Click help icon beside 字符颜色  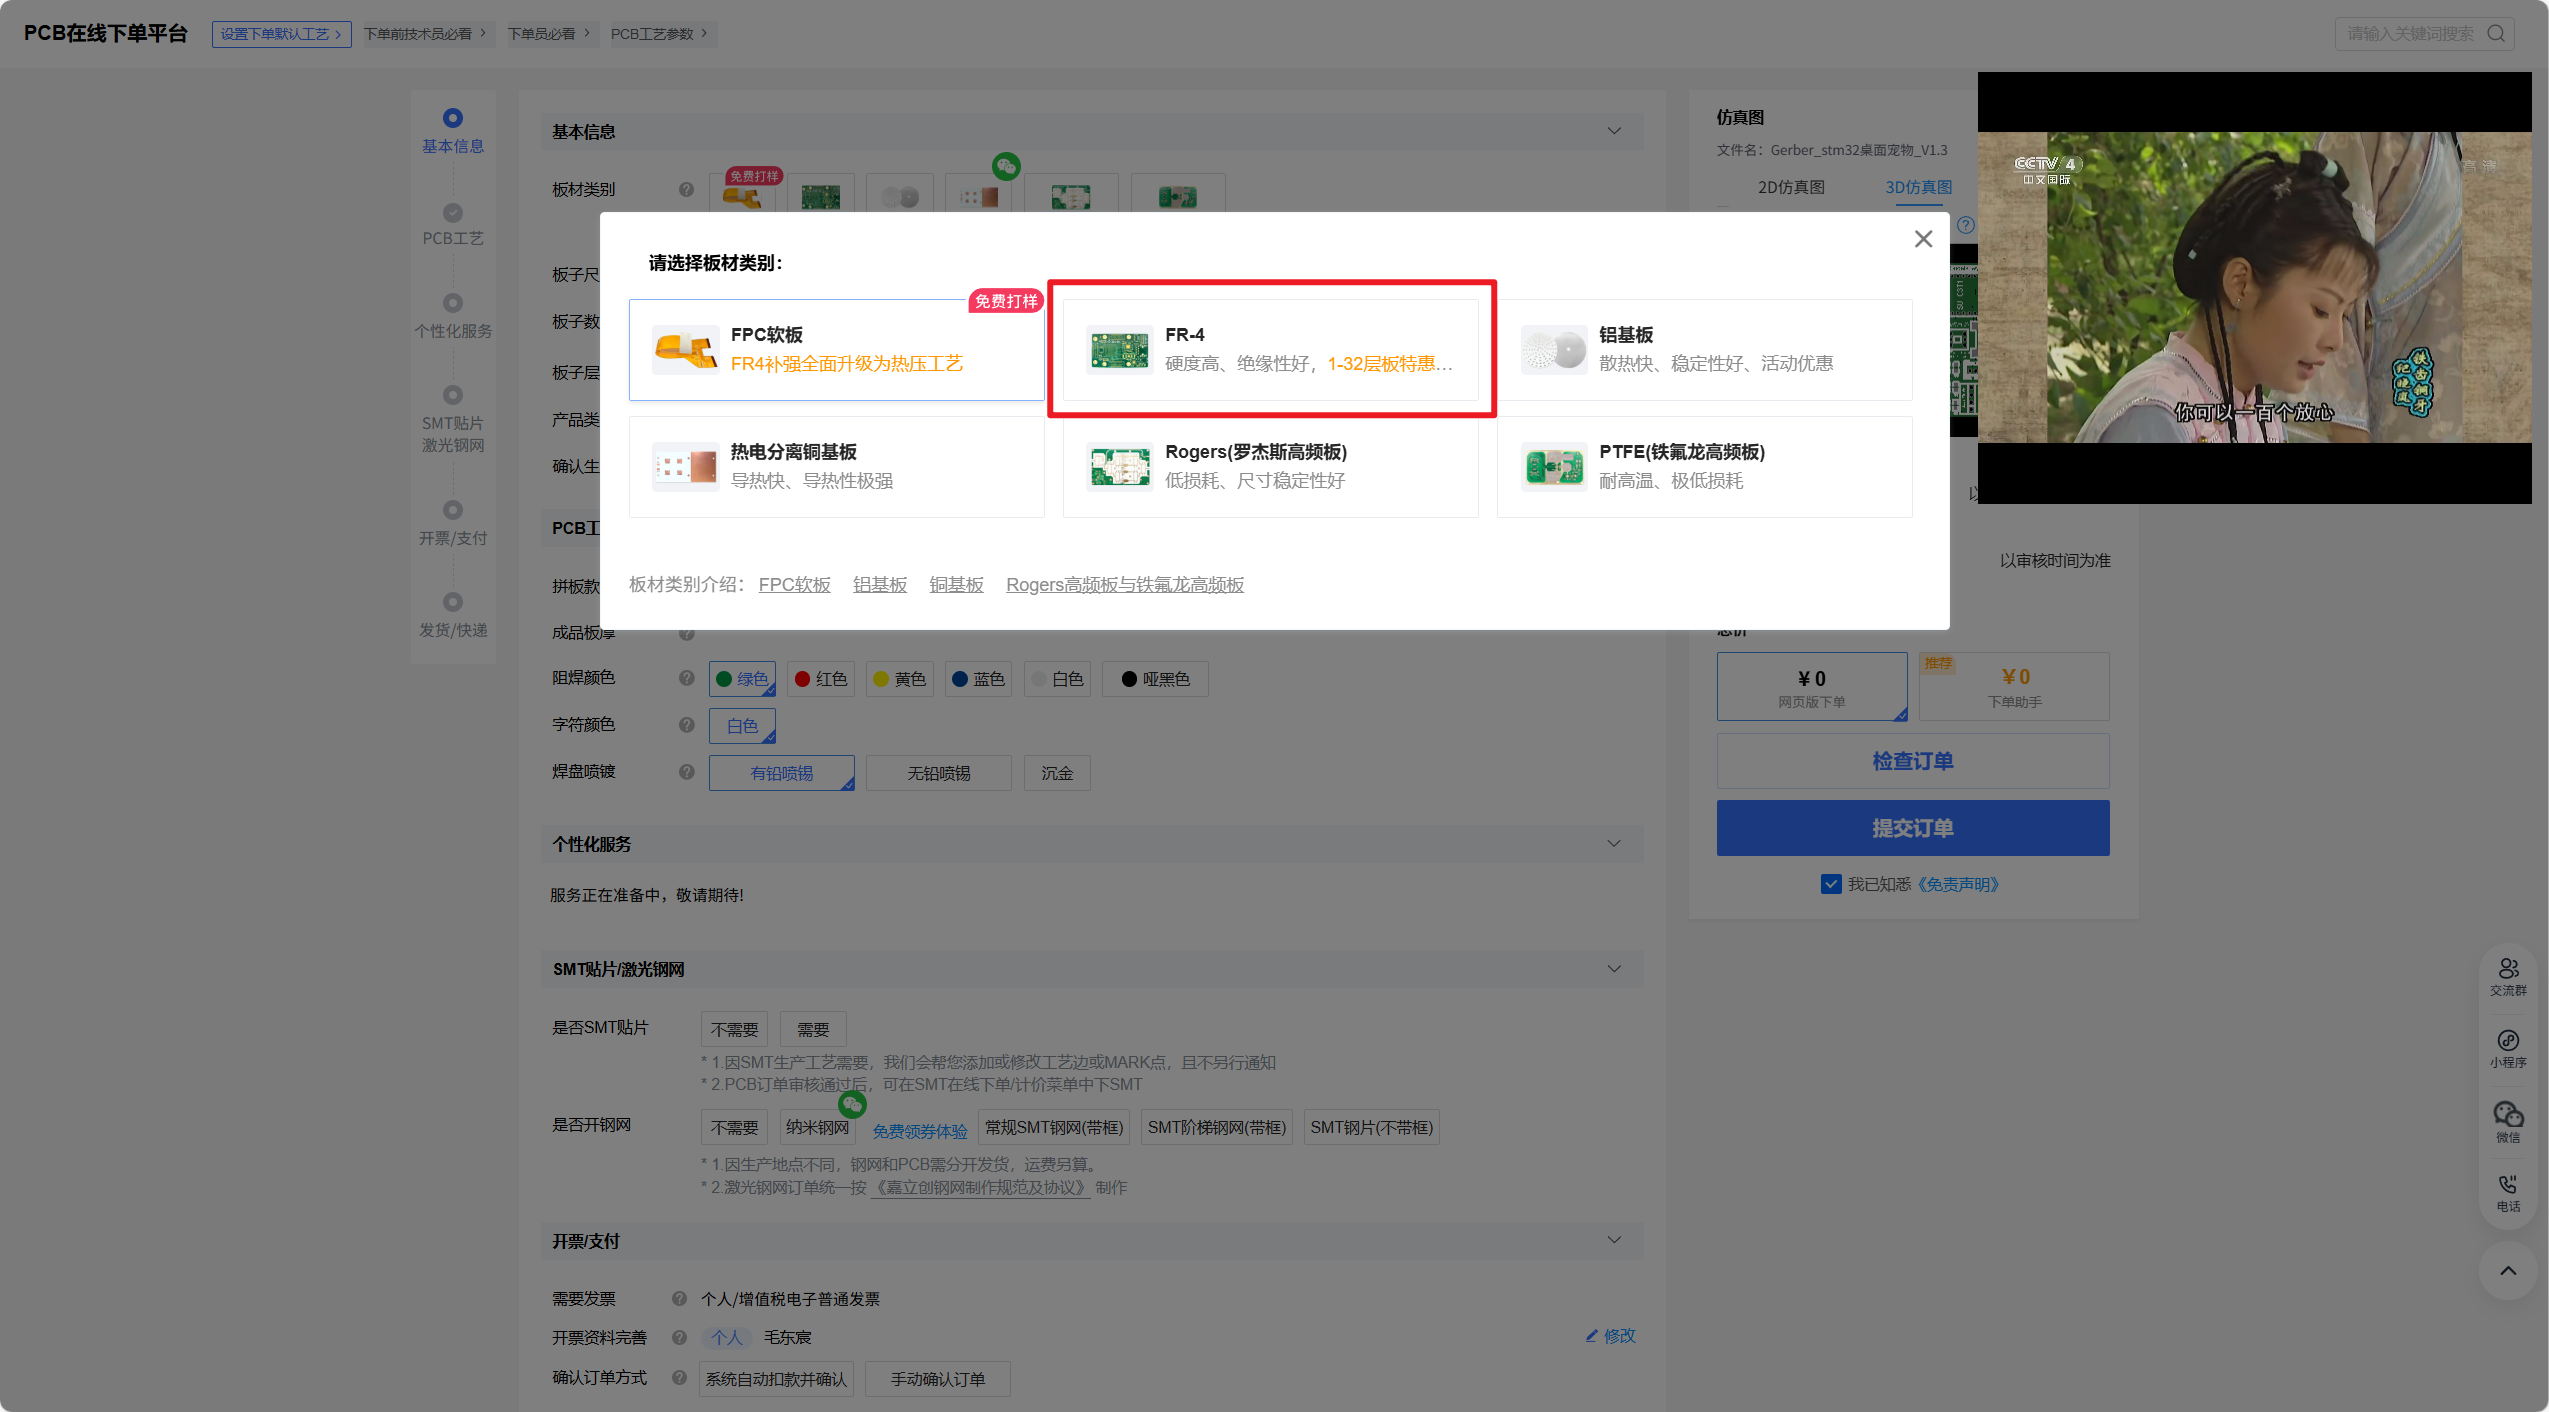[x=686, y=725]
